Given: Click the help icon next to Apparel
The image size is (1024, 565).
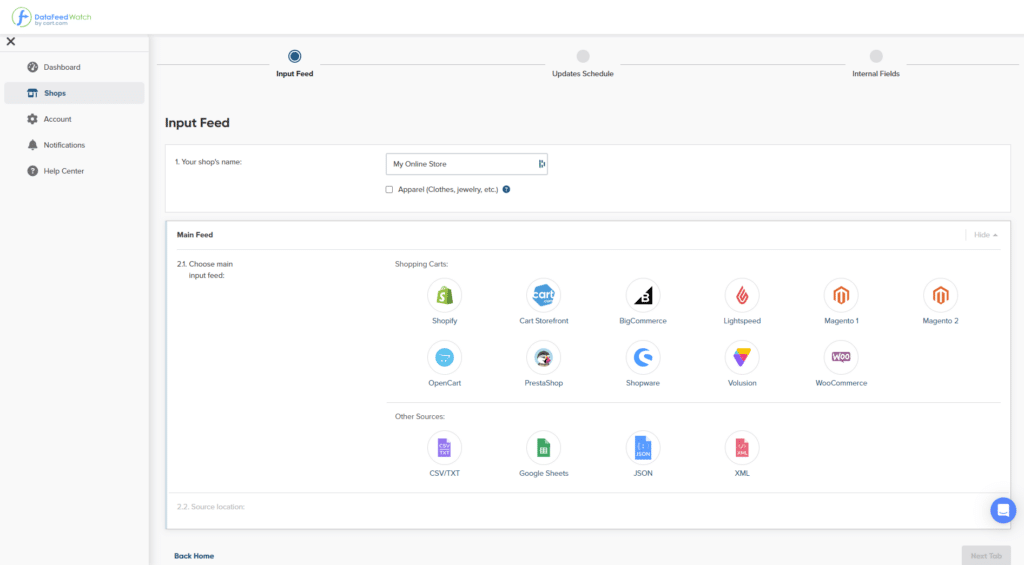Looking at the screenshot, I should click(506, 189).
